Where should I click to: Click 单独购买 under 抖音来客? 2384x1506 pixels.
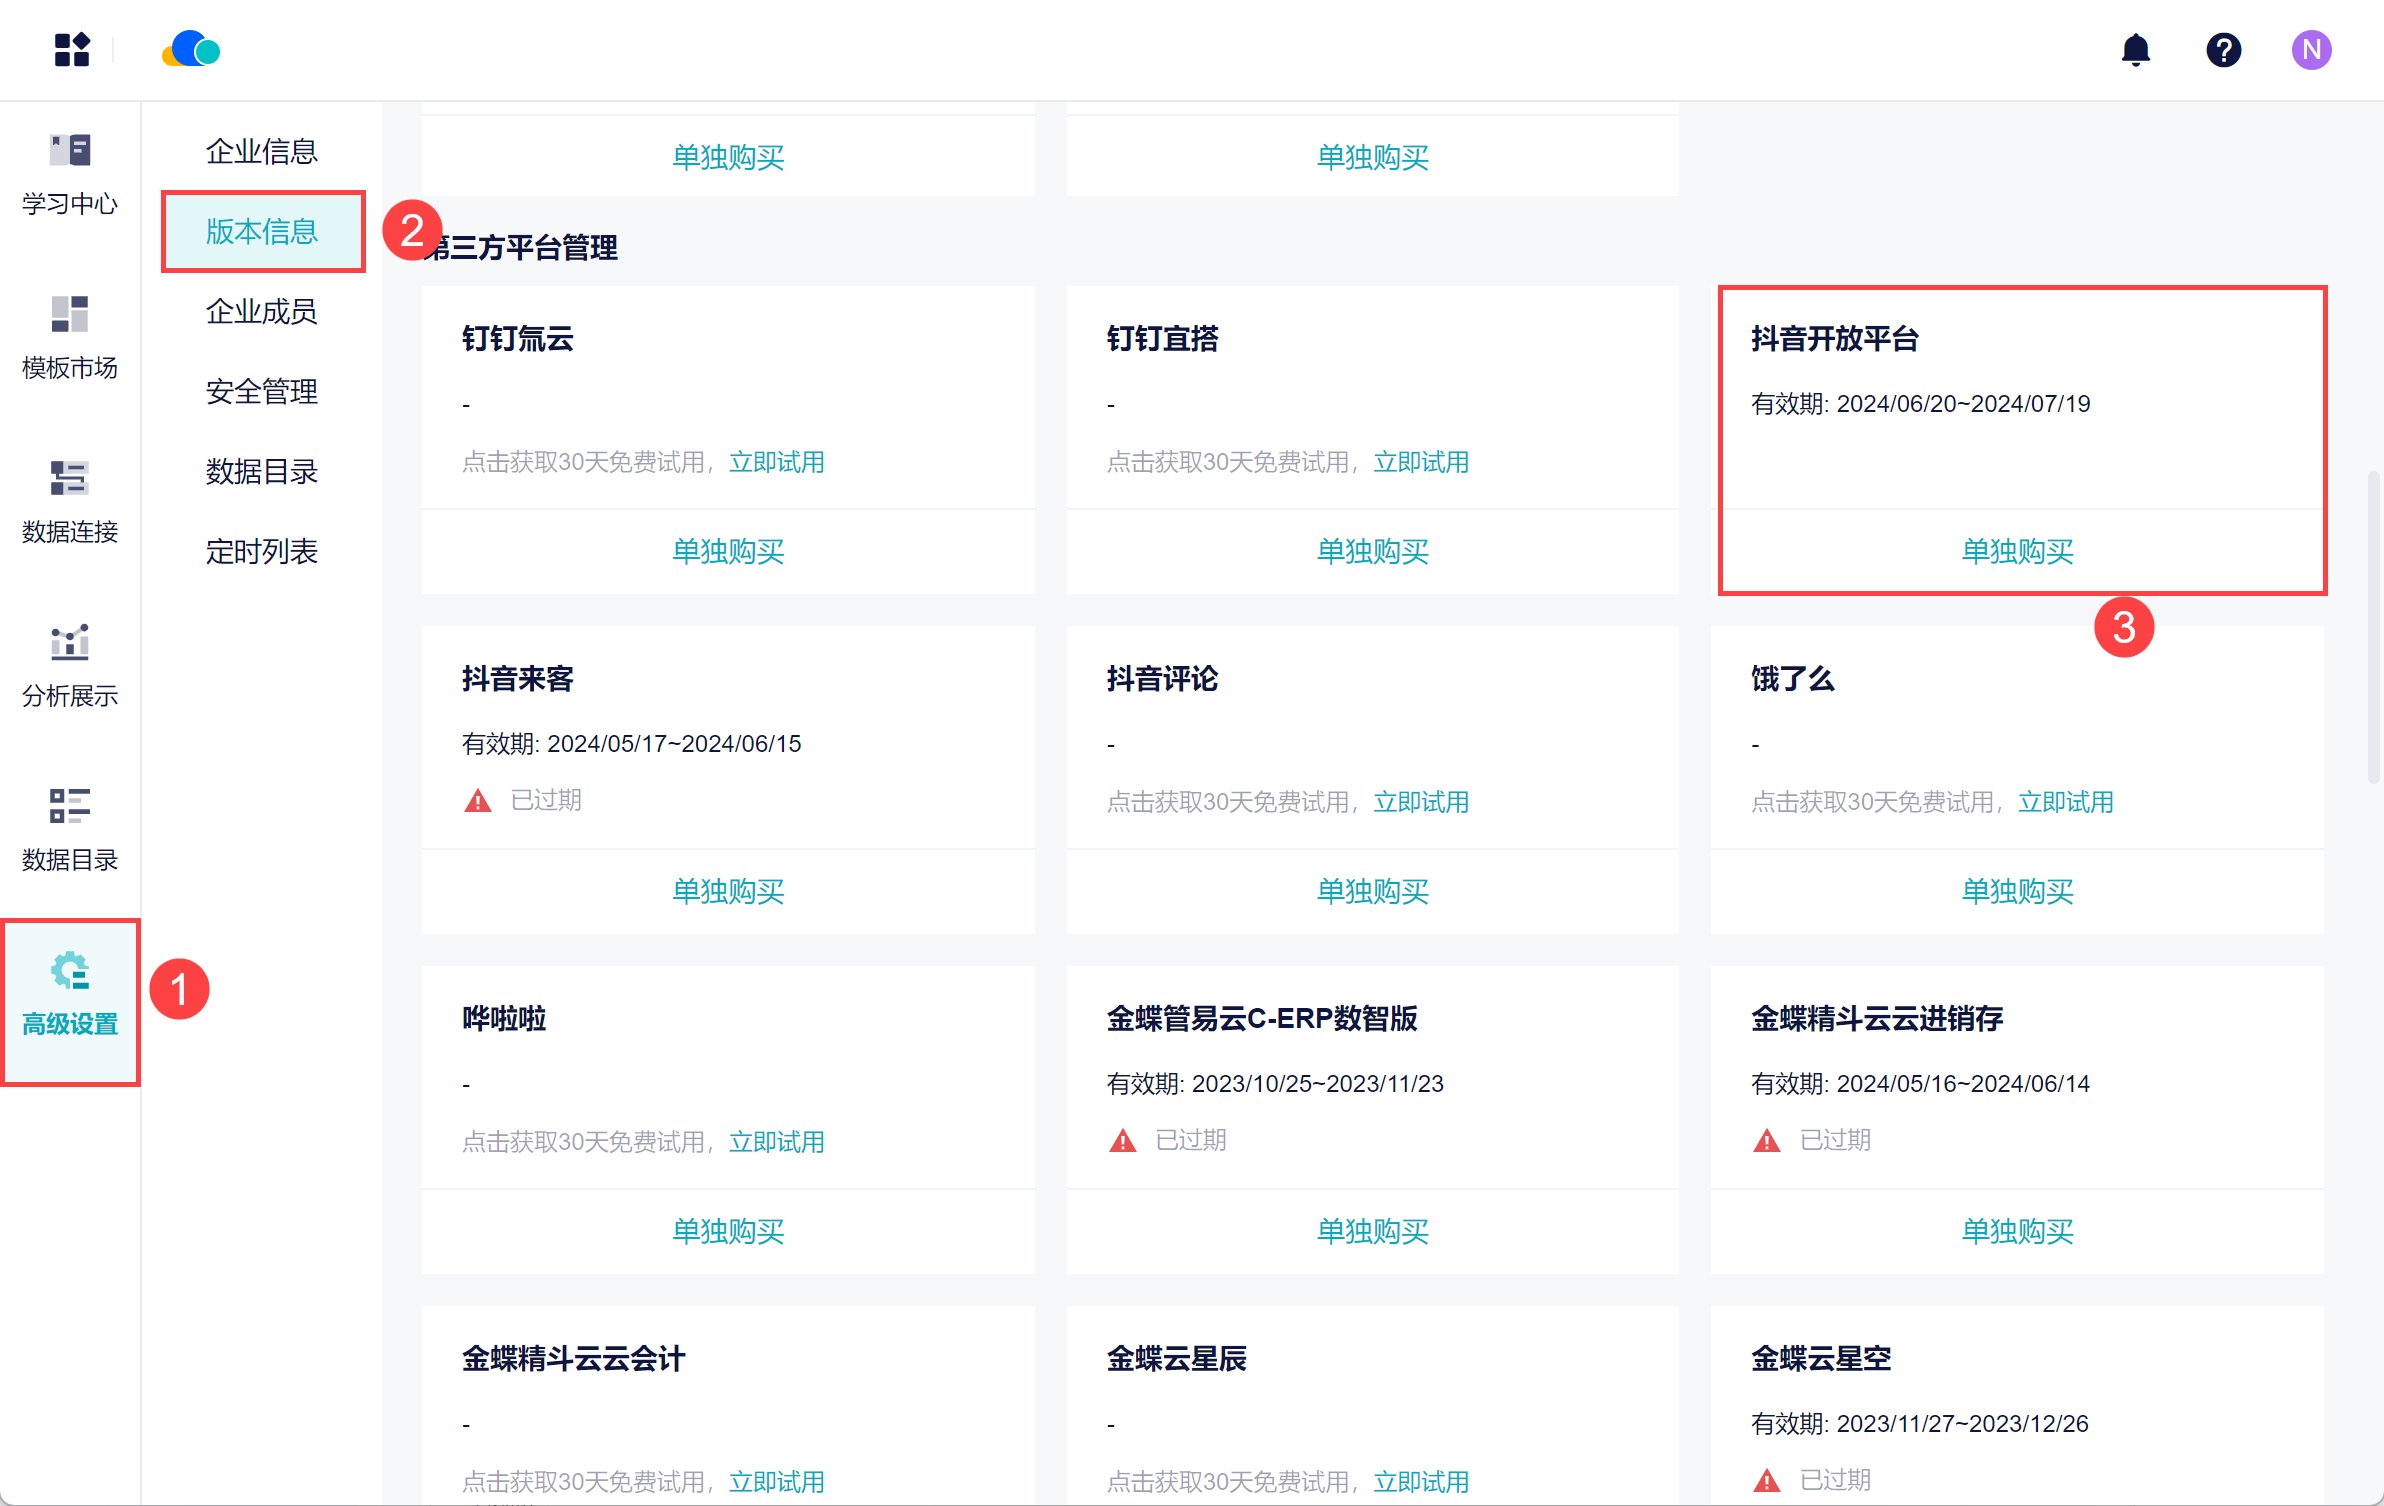tap(728, 891)
